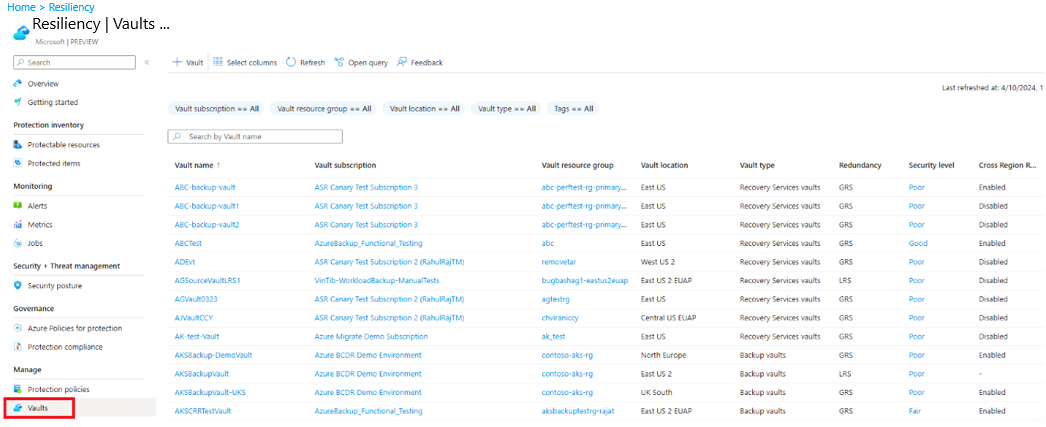Open AKSBackup-DemoVault link
Screen dimensions: 1046x427
click(x=213, y=355)
